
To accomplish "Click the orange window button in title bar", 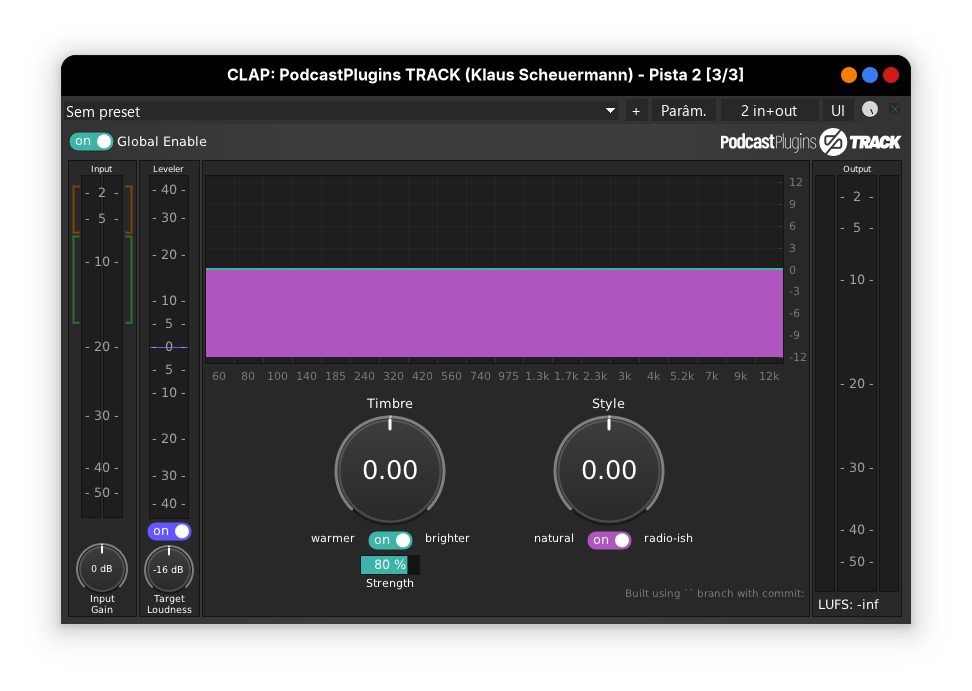I will pyautogui.click(x=849, y=75).
